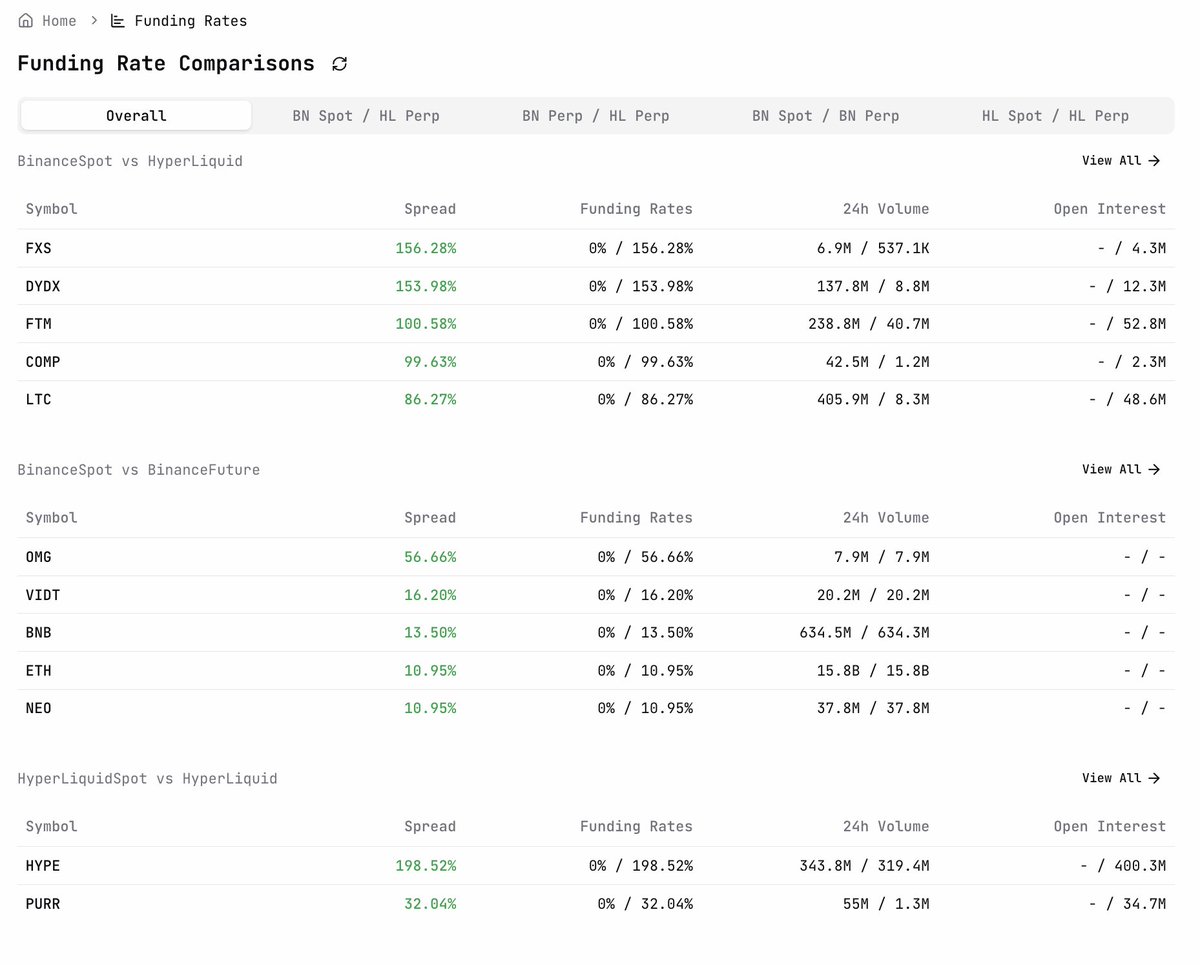Select the Overall tab
Image resolution: width=1200 pixels, height=965 pixels.
point(136,115)
